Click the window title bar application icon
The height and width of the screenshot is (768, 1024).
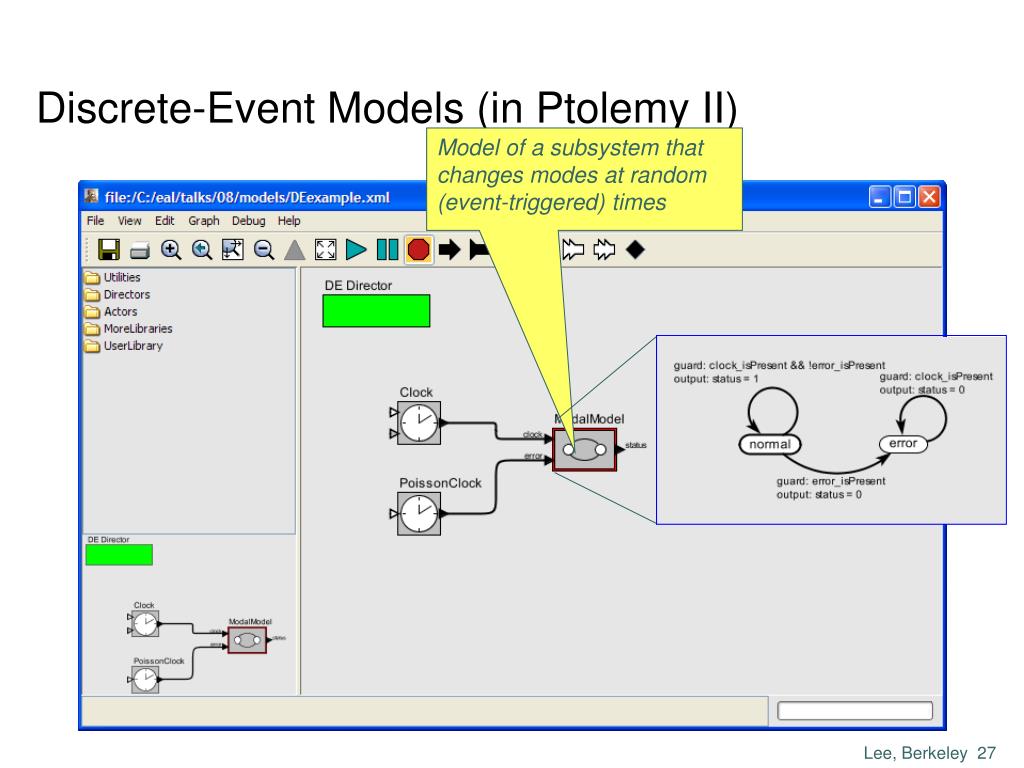(x=91, y=196)
